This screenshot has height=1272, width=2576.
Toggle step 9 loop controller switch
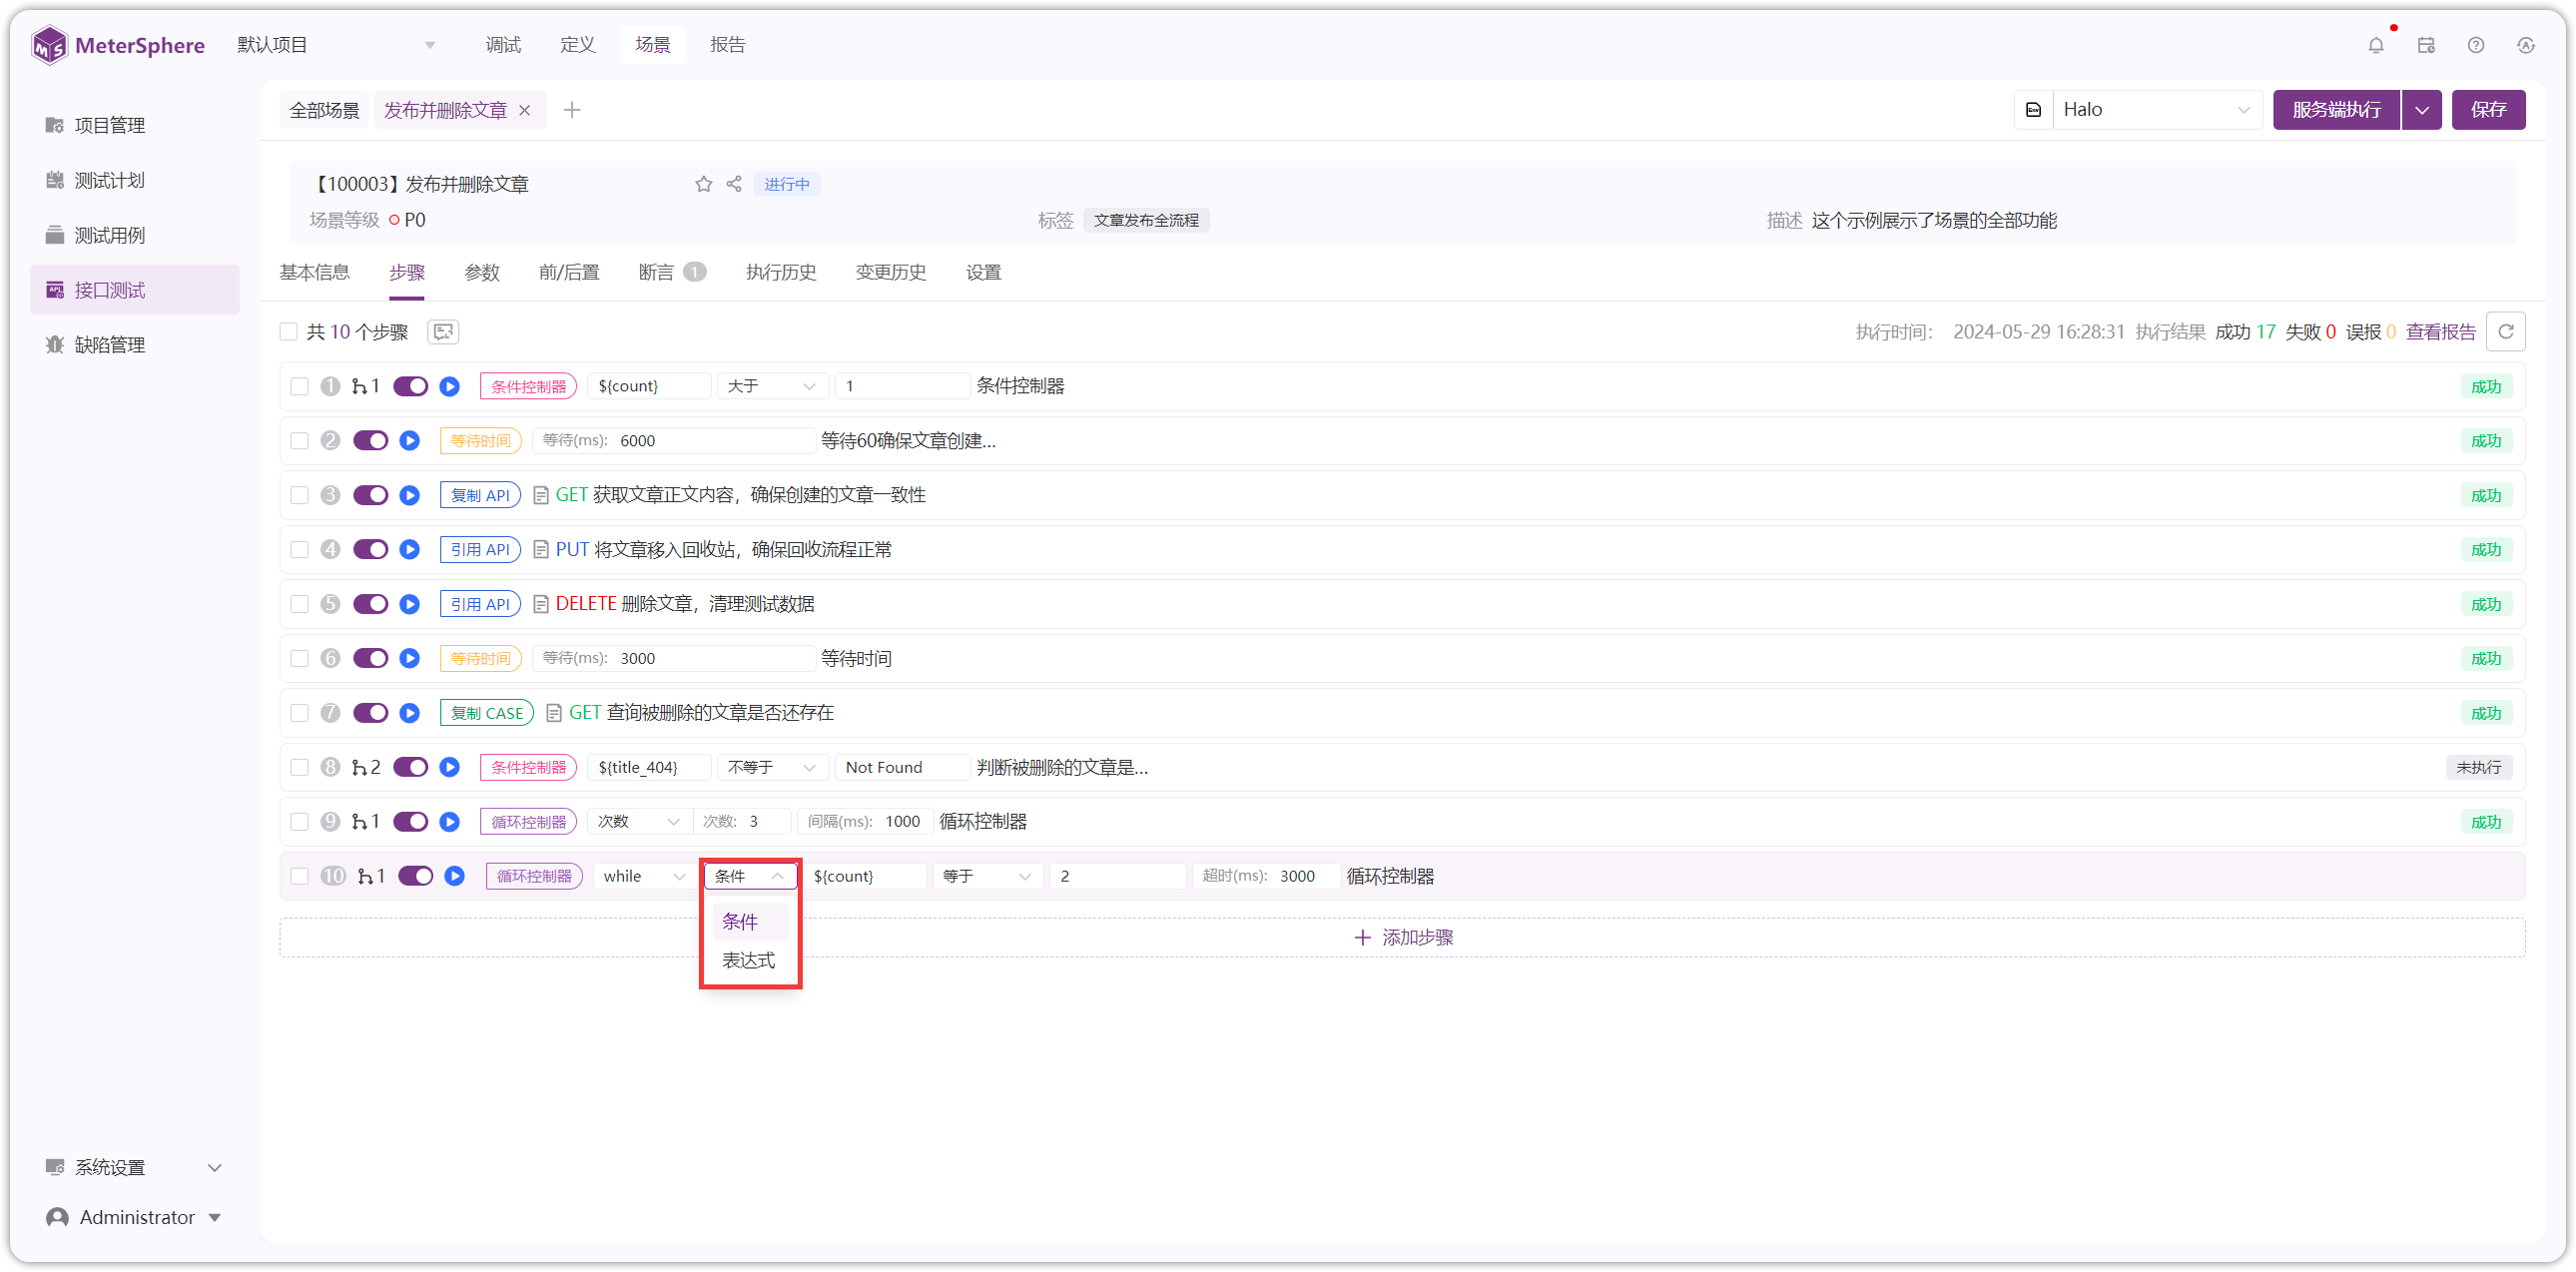coord(411,822)
